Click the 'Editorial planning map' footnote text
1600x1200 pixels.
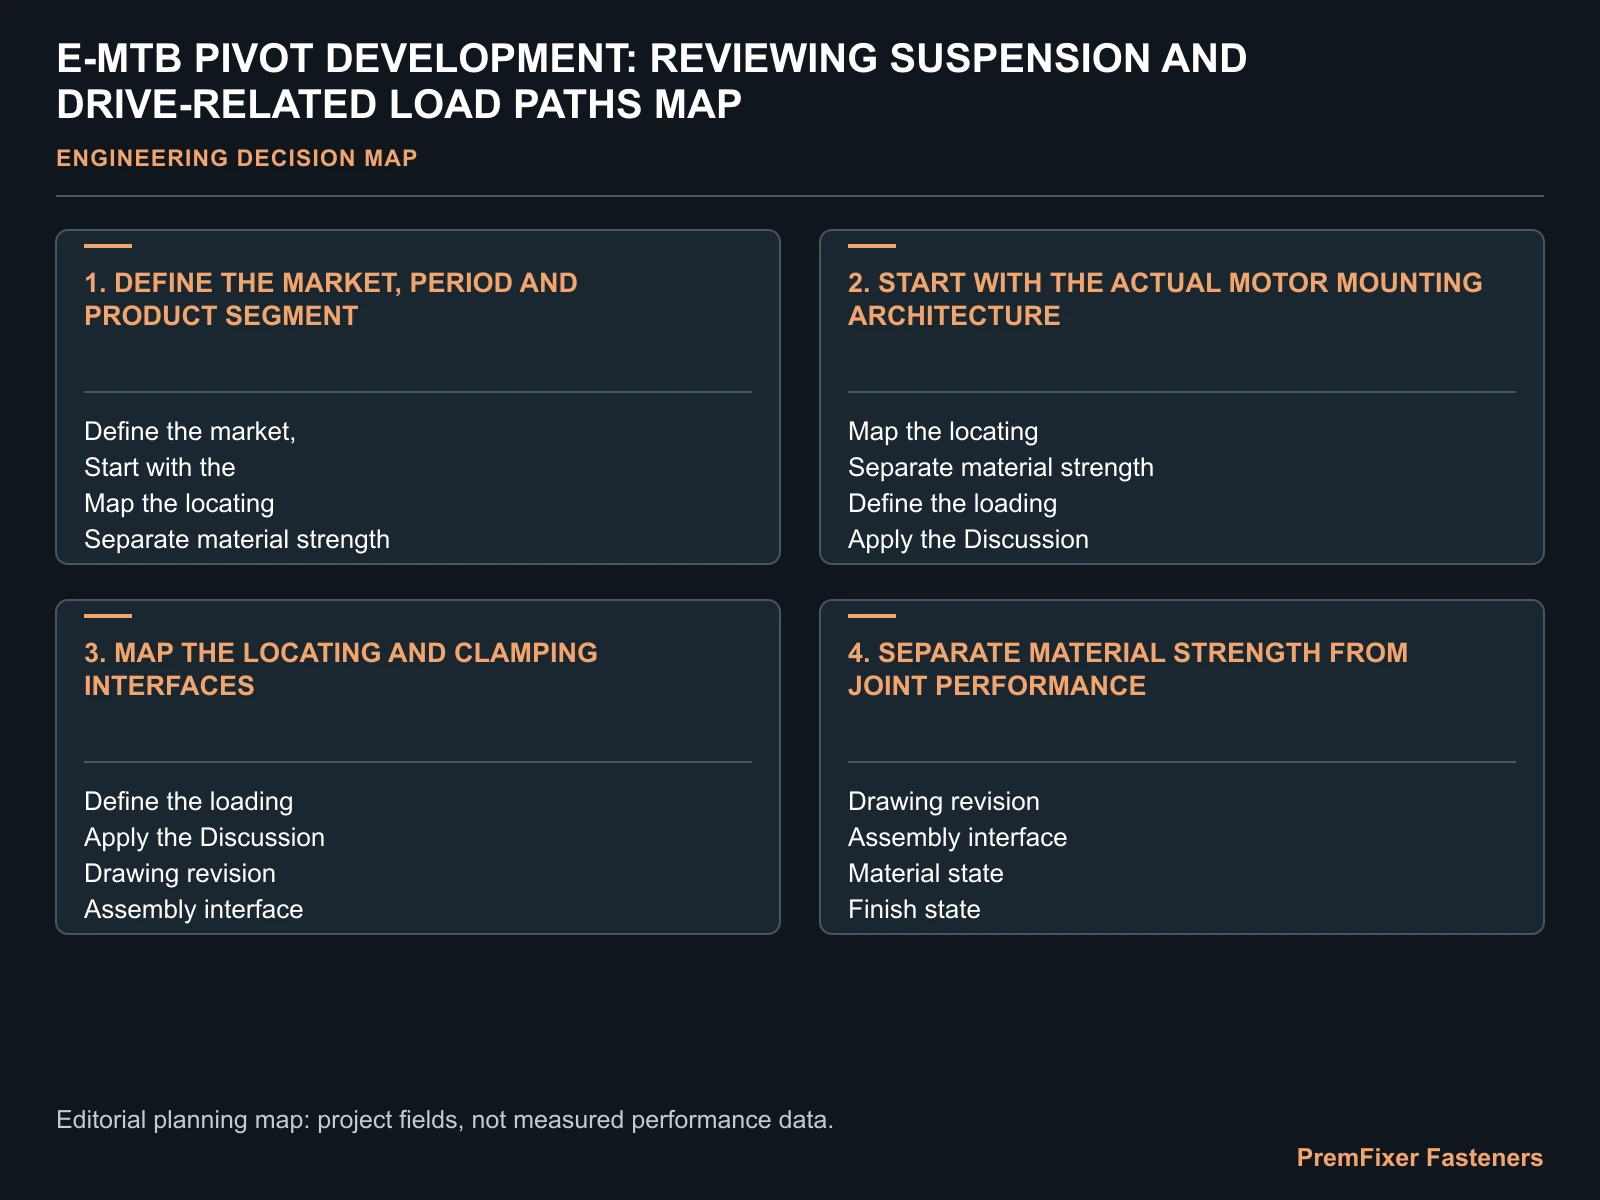click(x=445, y=1119)
